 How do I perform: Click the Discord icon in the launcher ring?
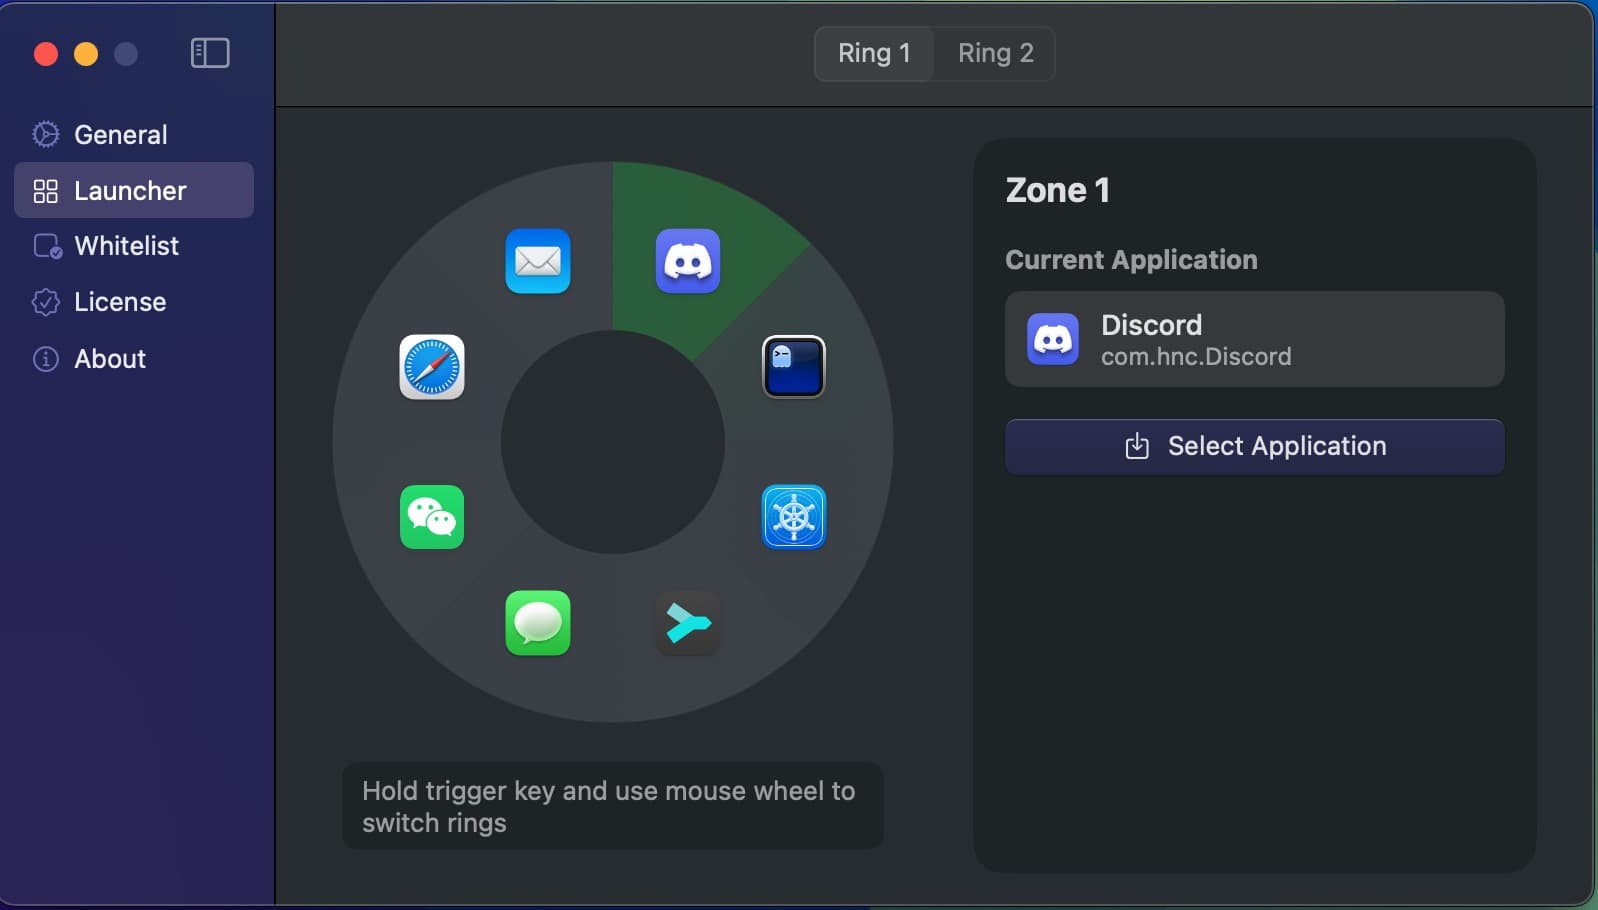click(x=688, y=262)
